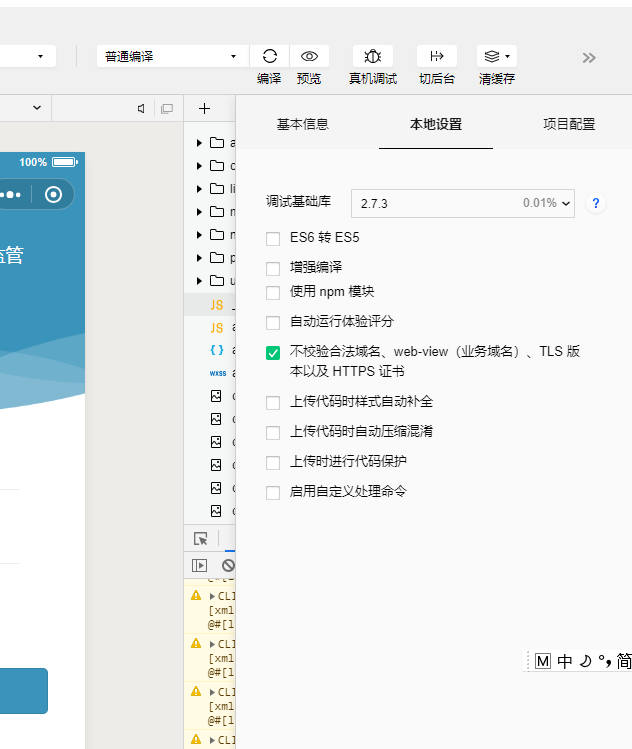Uncheck 不校验合法域名 checkbox

coord(273,353)
